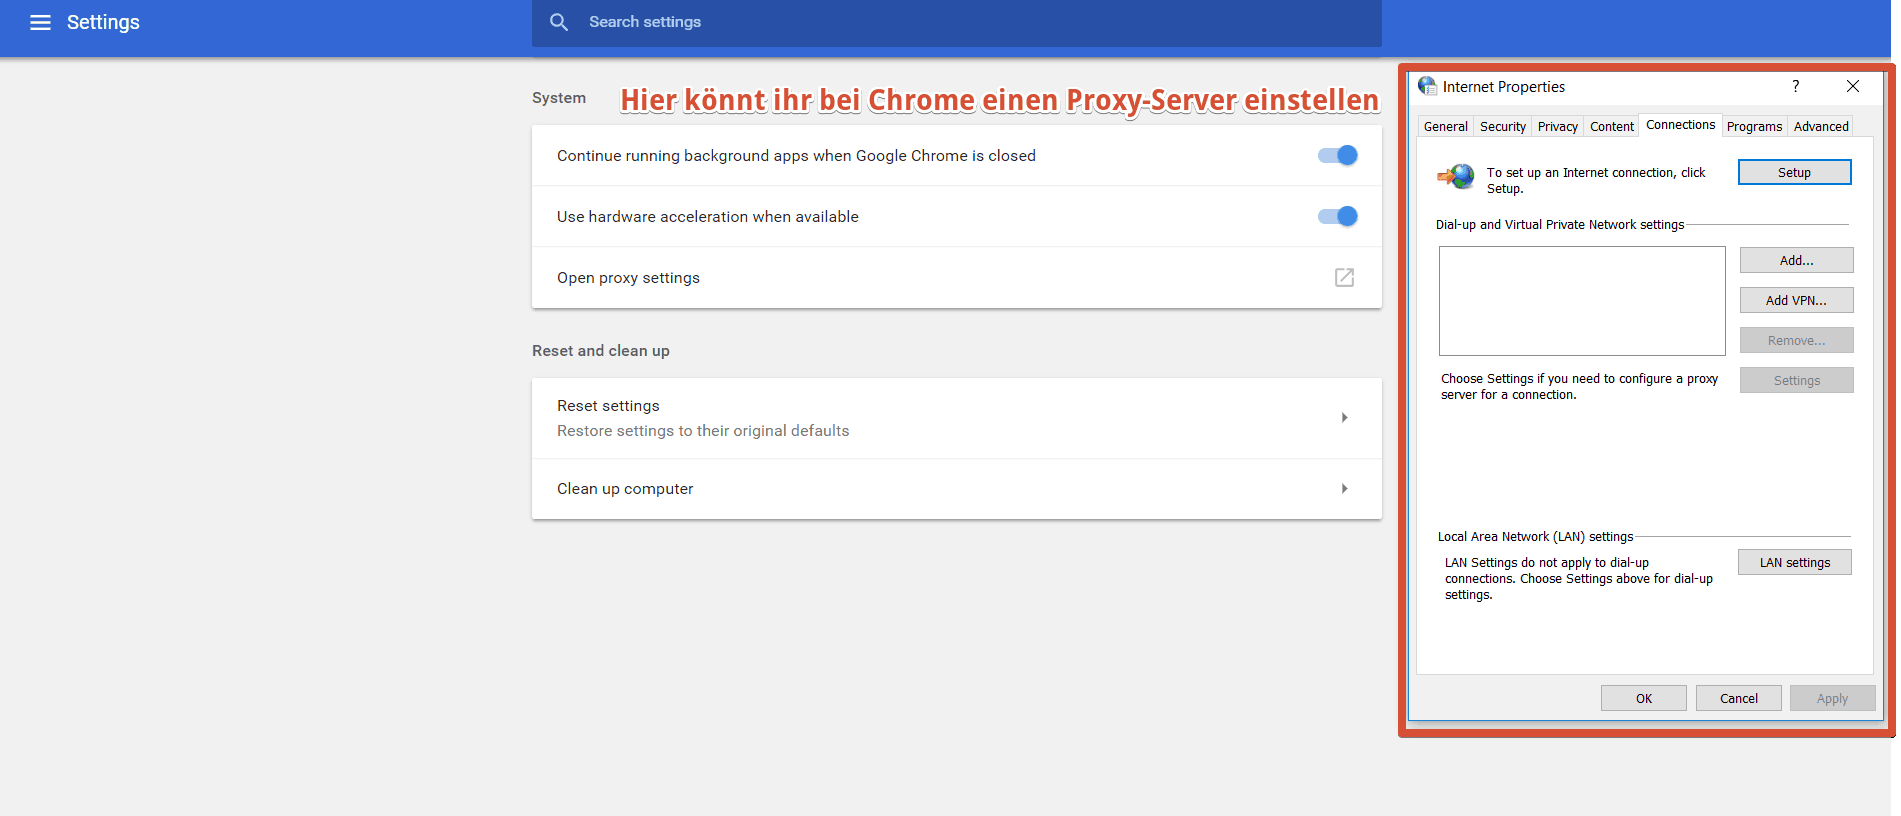Click the dial-up Settings button
1901x816 pixels.
pos(1796,380)
